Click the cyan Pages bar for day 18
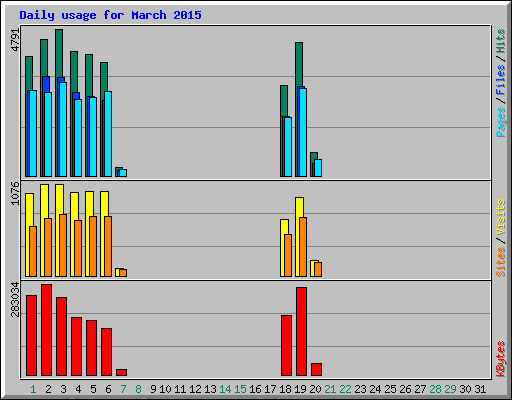The width and height of the screenshot is (512, 400). point(288,147)
